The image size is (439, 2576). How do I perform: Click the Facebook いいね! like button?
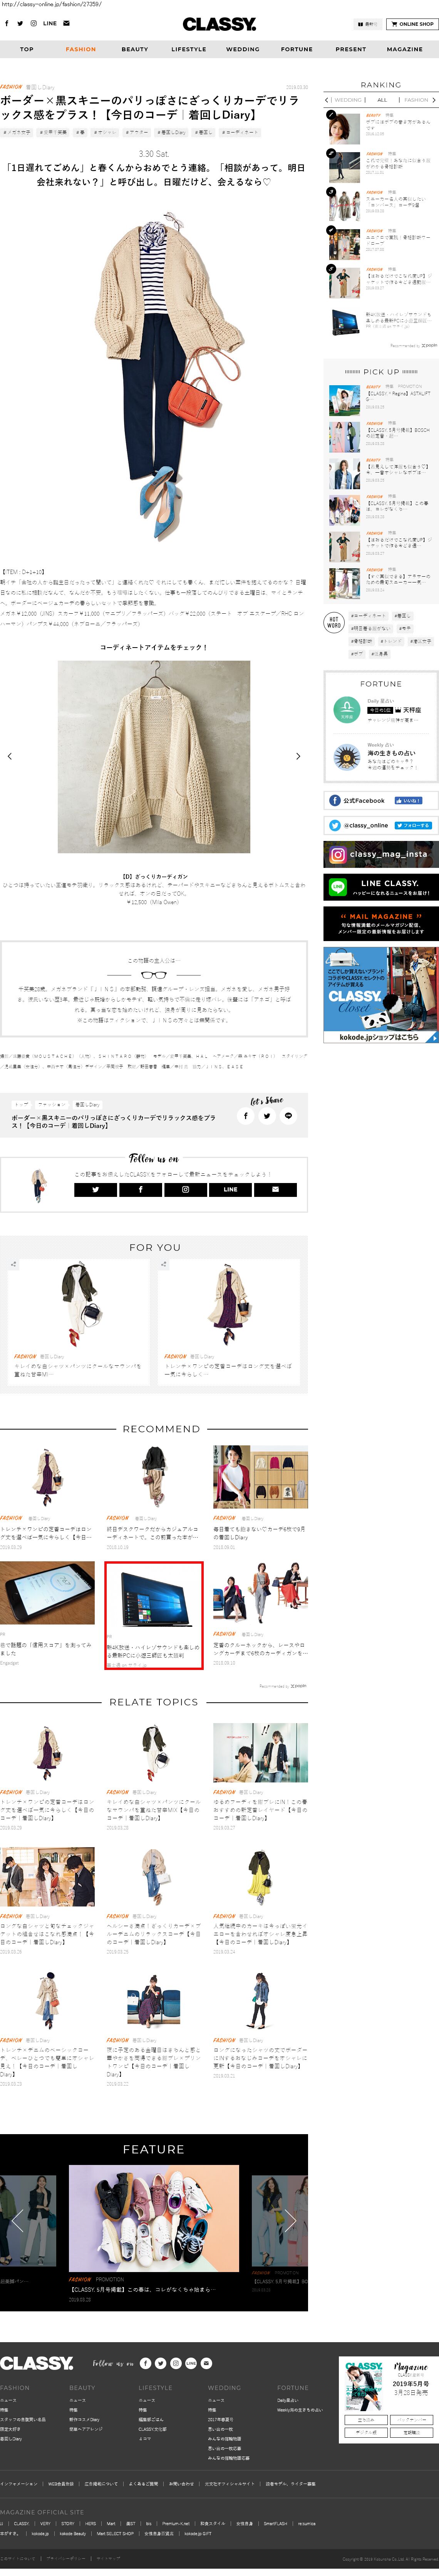[x=408, y=800]
